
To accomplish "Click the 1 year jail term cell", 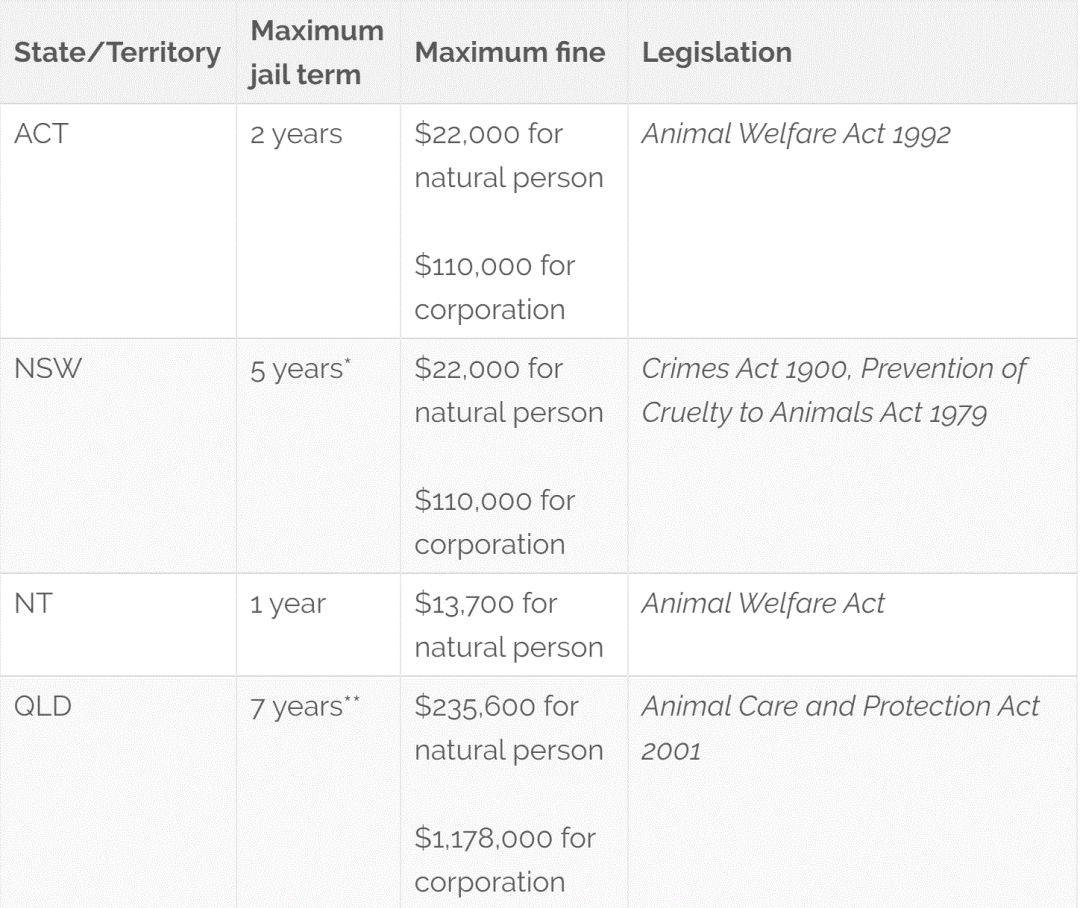I will coord(288,604).
